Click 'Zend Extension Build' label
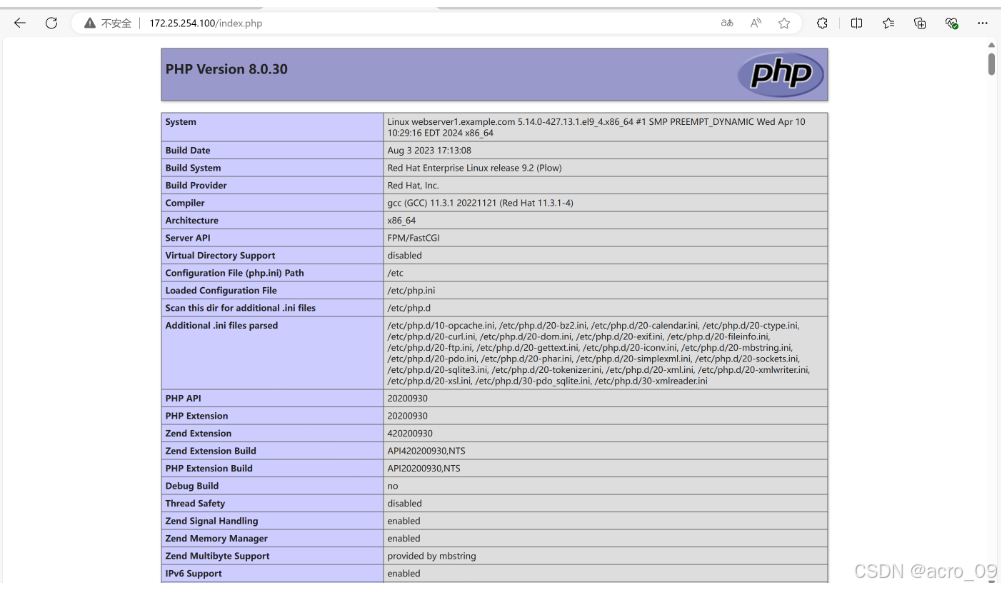 211,451
